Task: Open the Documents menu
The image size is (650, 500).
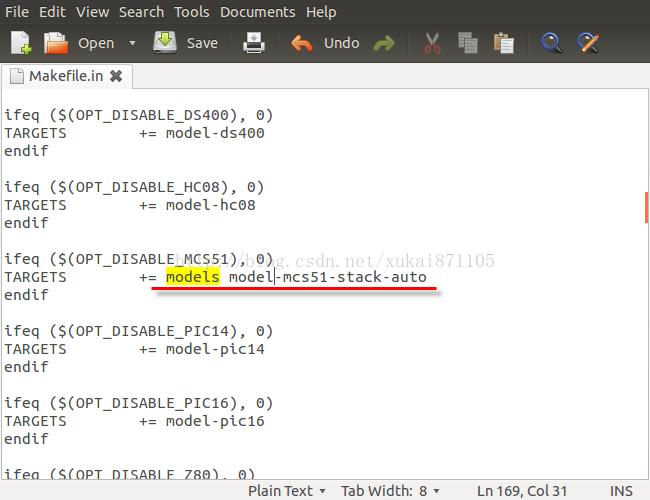Action: [257, 12]
